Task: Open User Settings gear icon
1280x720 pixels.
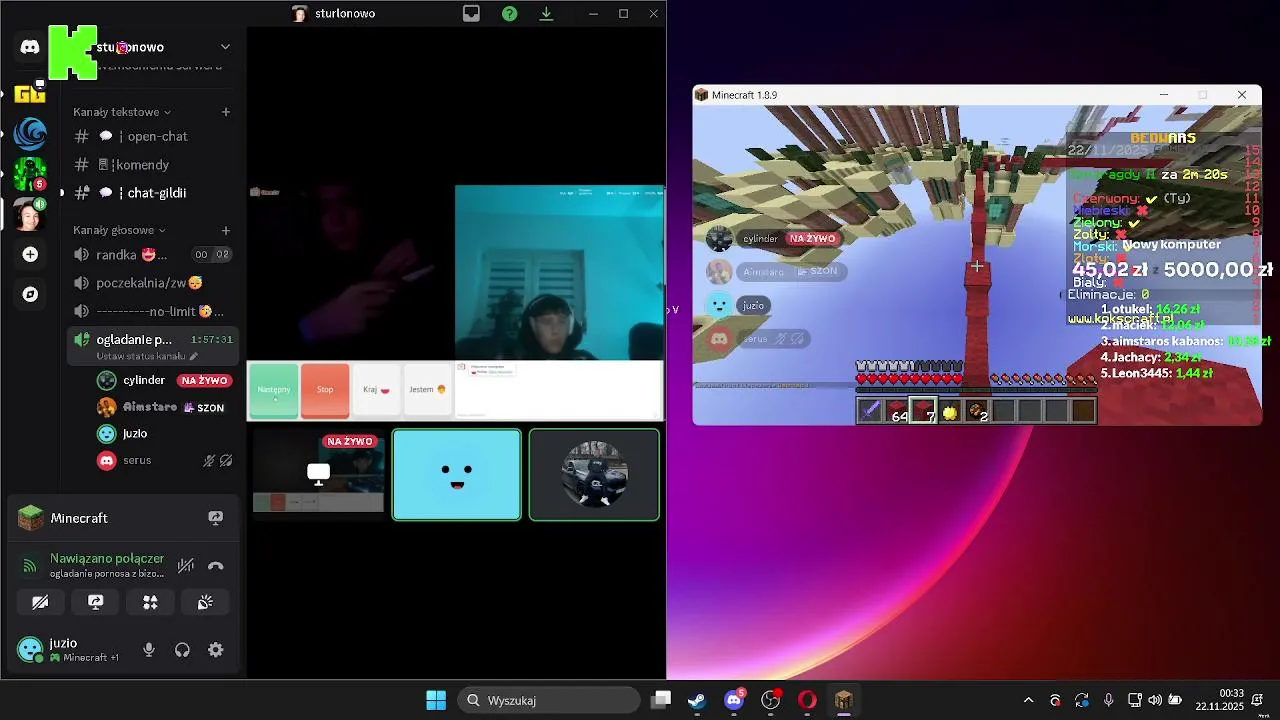Action: [x=215, y=650]
